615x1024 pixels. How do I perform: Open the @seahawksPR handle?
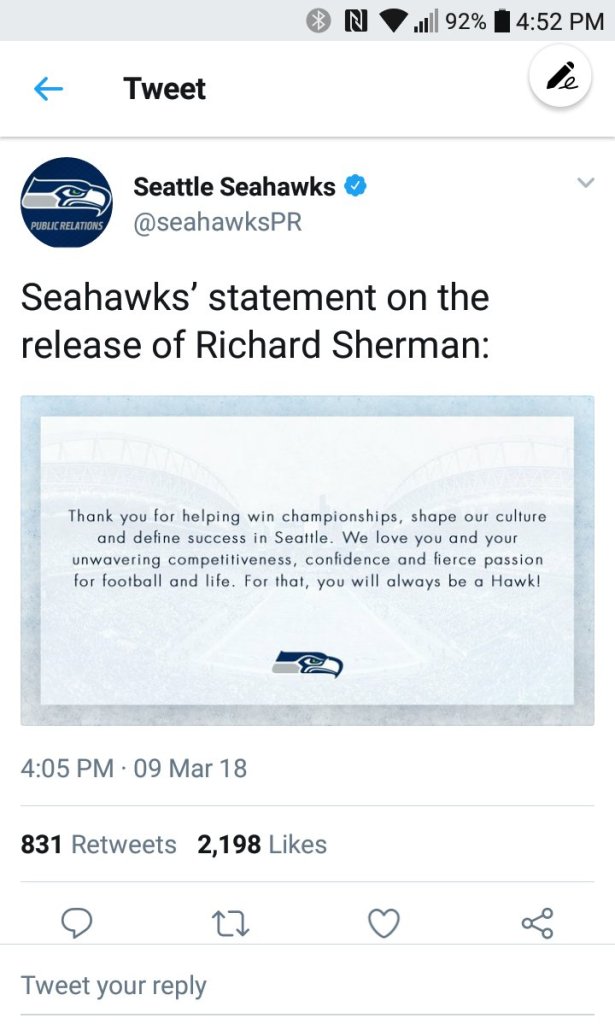coord(217,223)
